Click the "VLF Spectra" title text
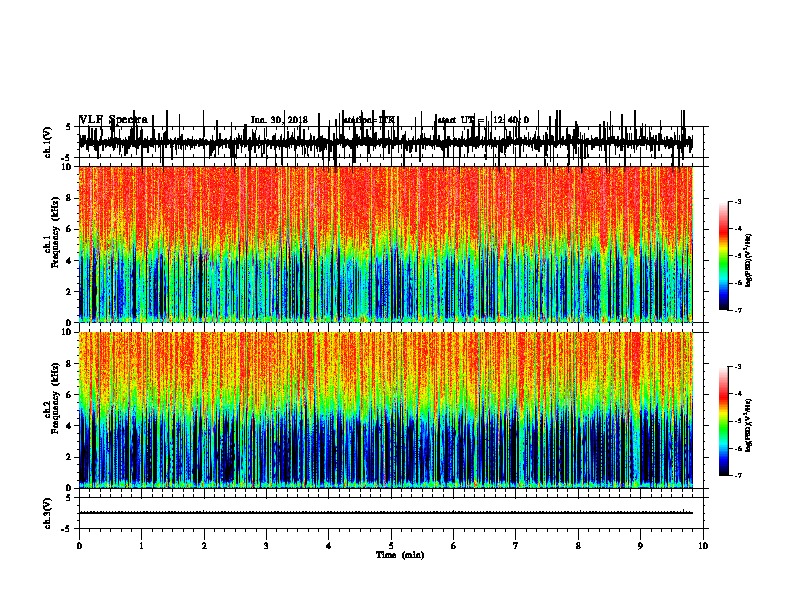792x612 pixels. coord(114,120)
